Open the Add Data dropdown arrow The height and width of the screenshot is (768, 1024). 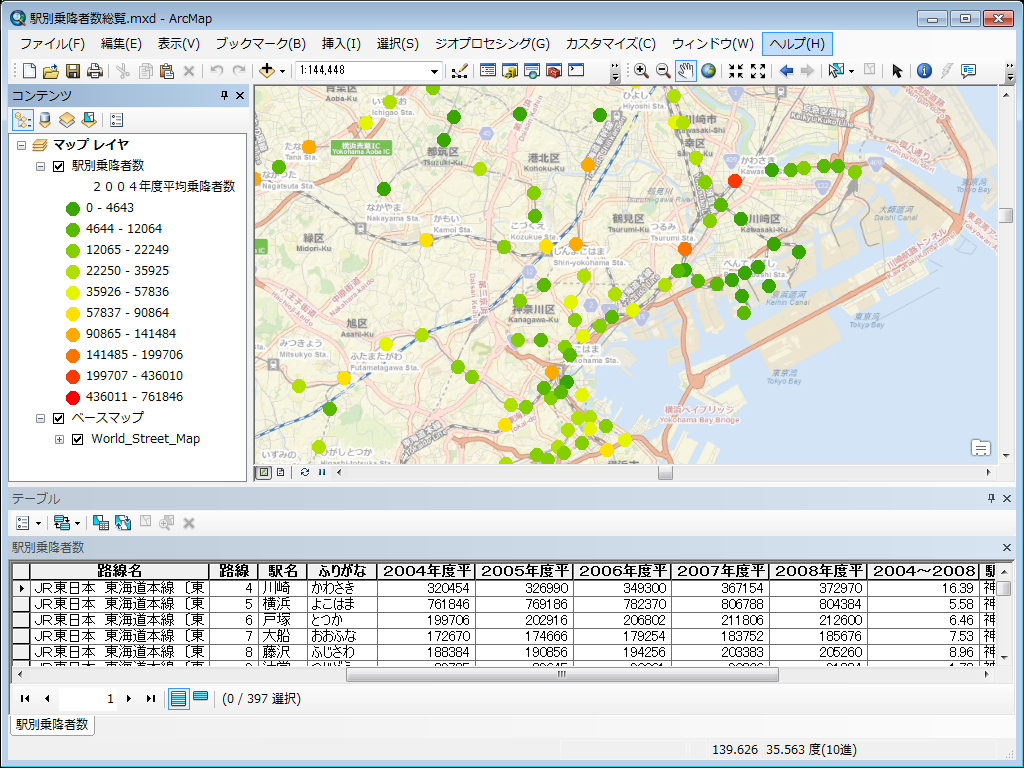(x=282, y=71)
